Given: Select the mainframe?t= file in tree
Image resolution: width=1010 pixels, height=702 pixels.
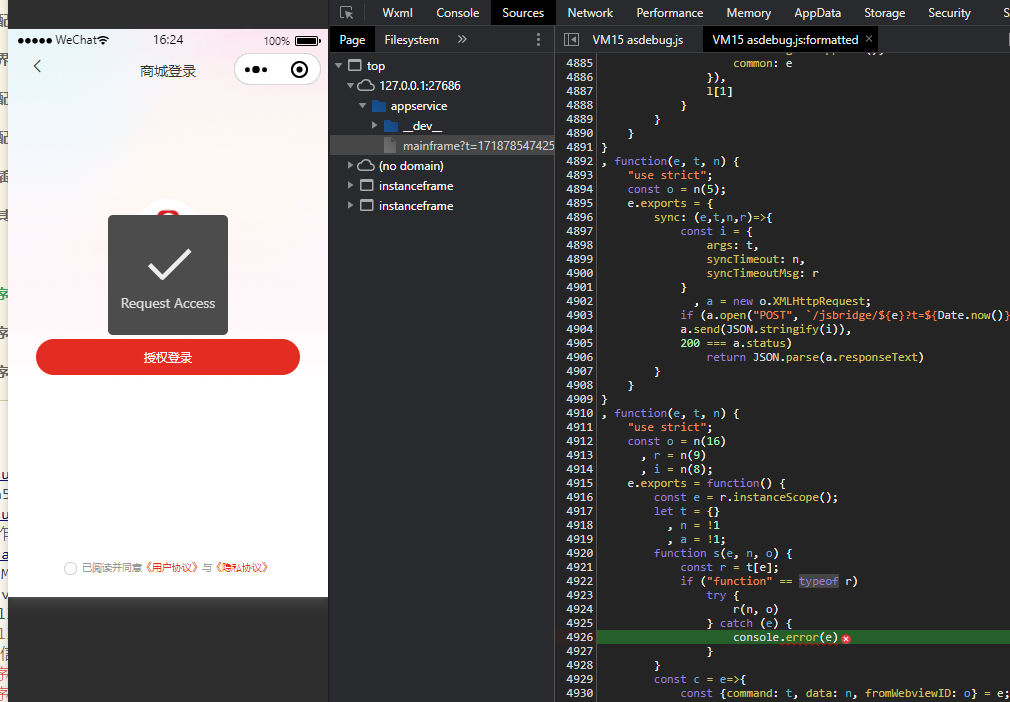Looking at the screenshot, I should tap(442, 146).
